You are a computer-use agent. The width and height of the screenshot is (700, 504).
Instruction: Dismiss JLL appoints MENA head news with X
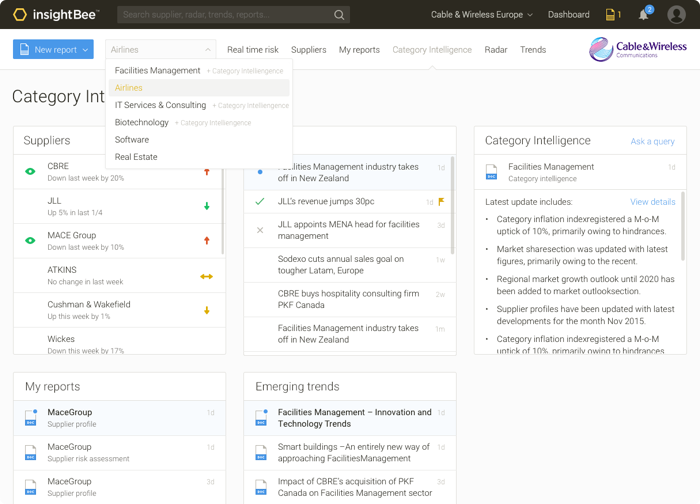coord(260,230)
